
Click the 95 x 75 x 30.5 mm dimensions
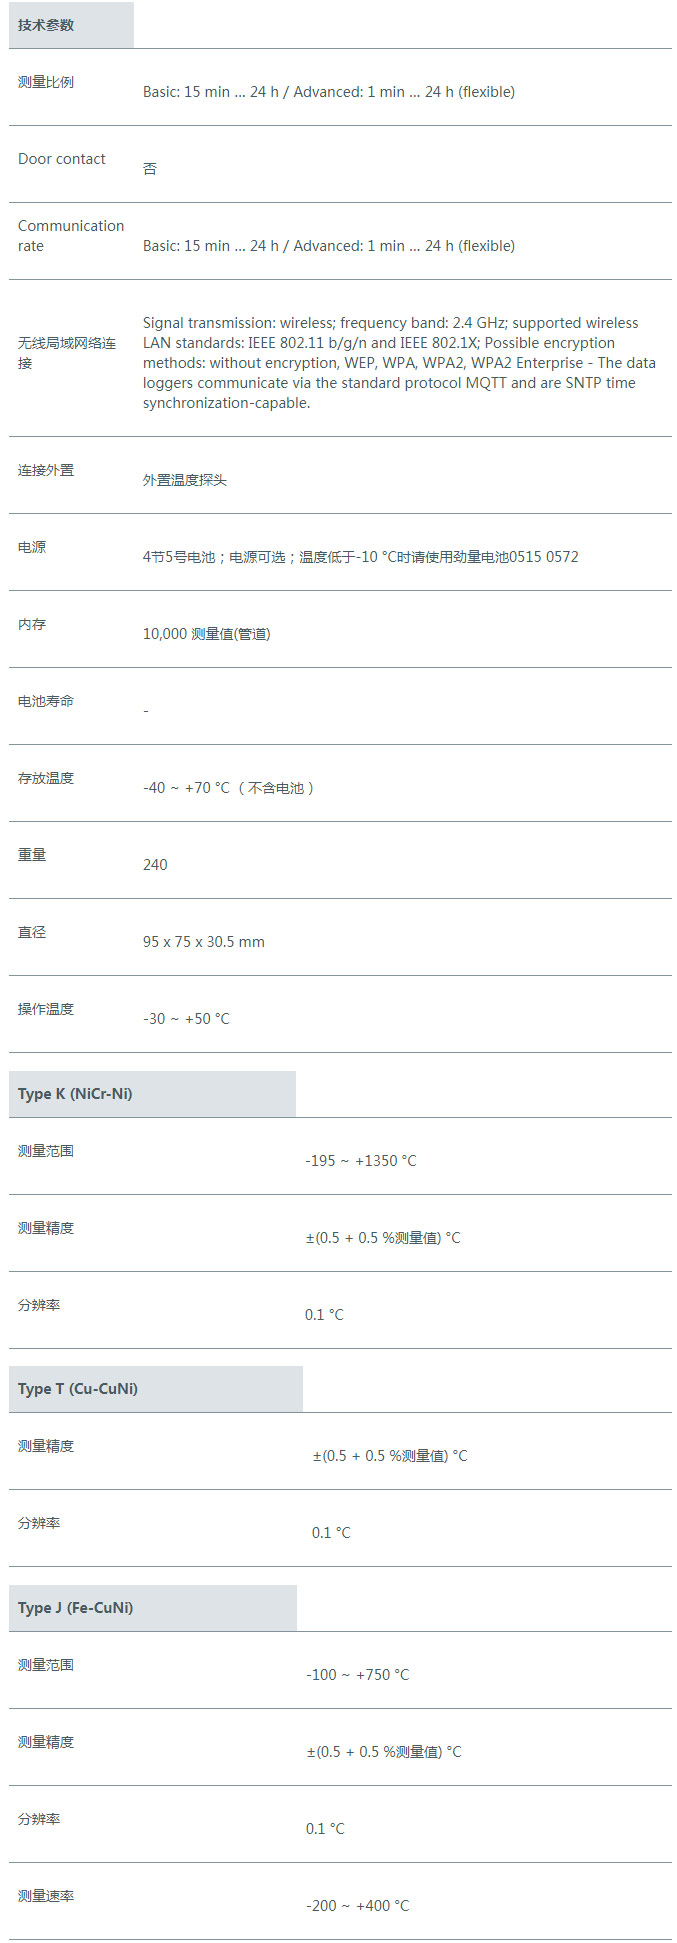coord(204,942)
